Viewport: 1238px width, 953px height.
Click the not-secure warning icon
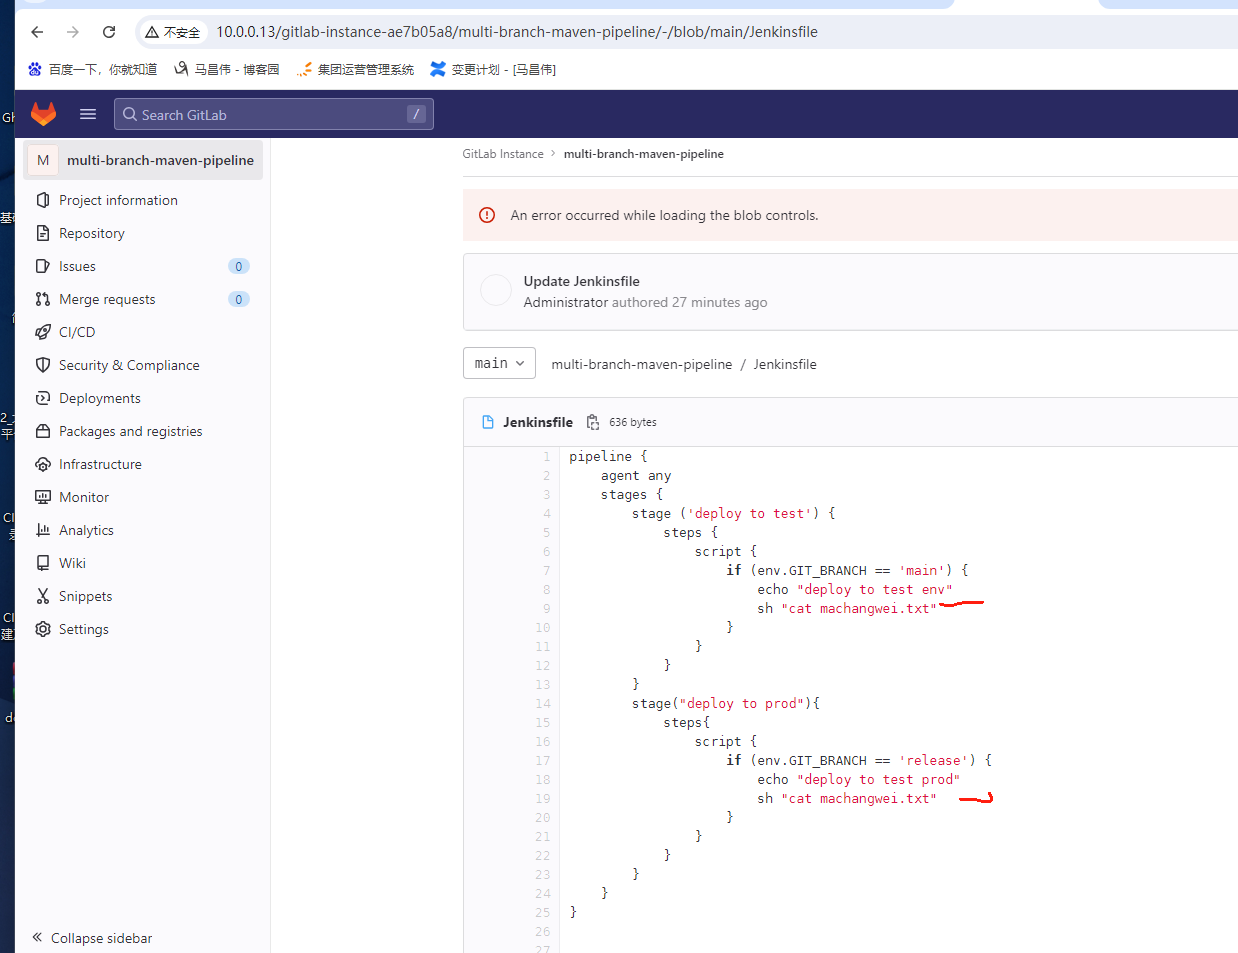(x=152, y=32)
